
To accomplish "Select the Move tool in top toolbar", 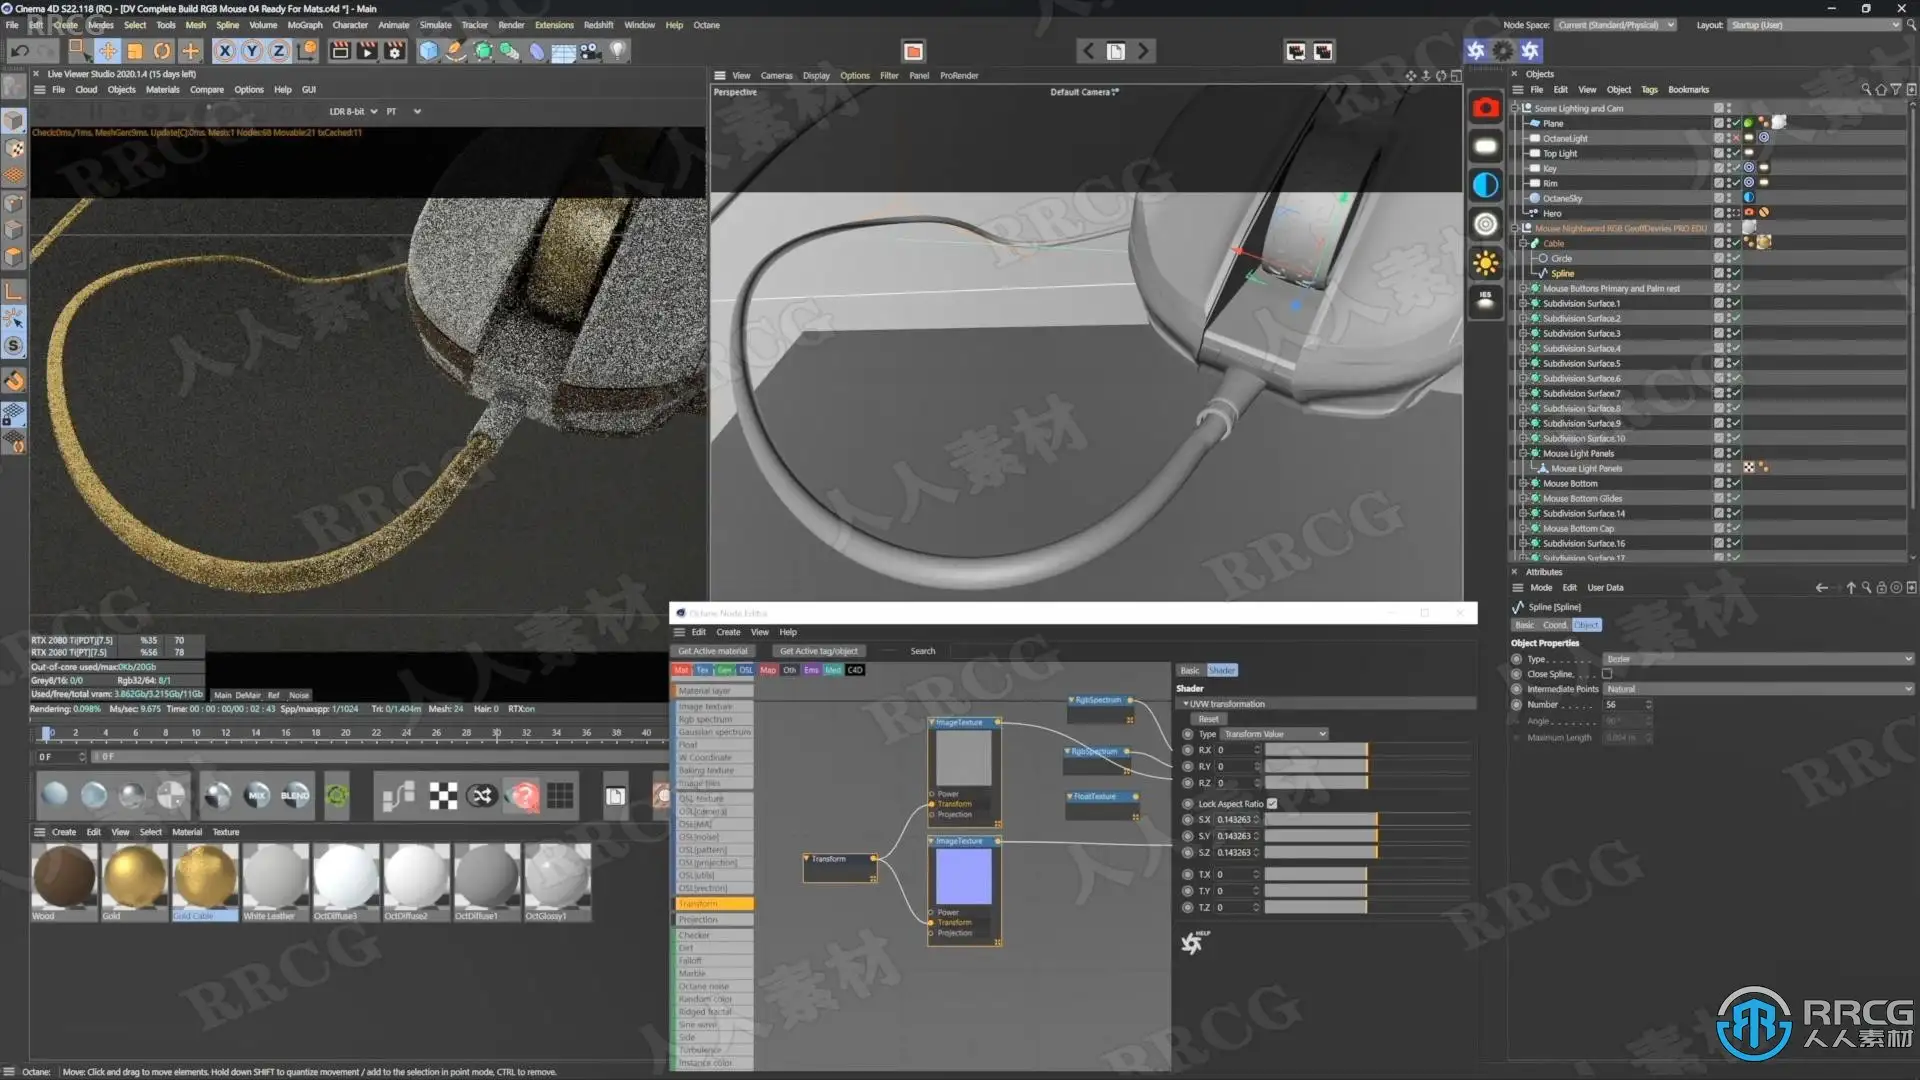I will coord(107,51).
